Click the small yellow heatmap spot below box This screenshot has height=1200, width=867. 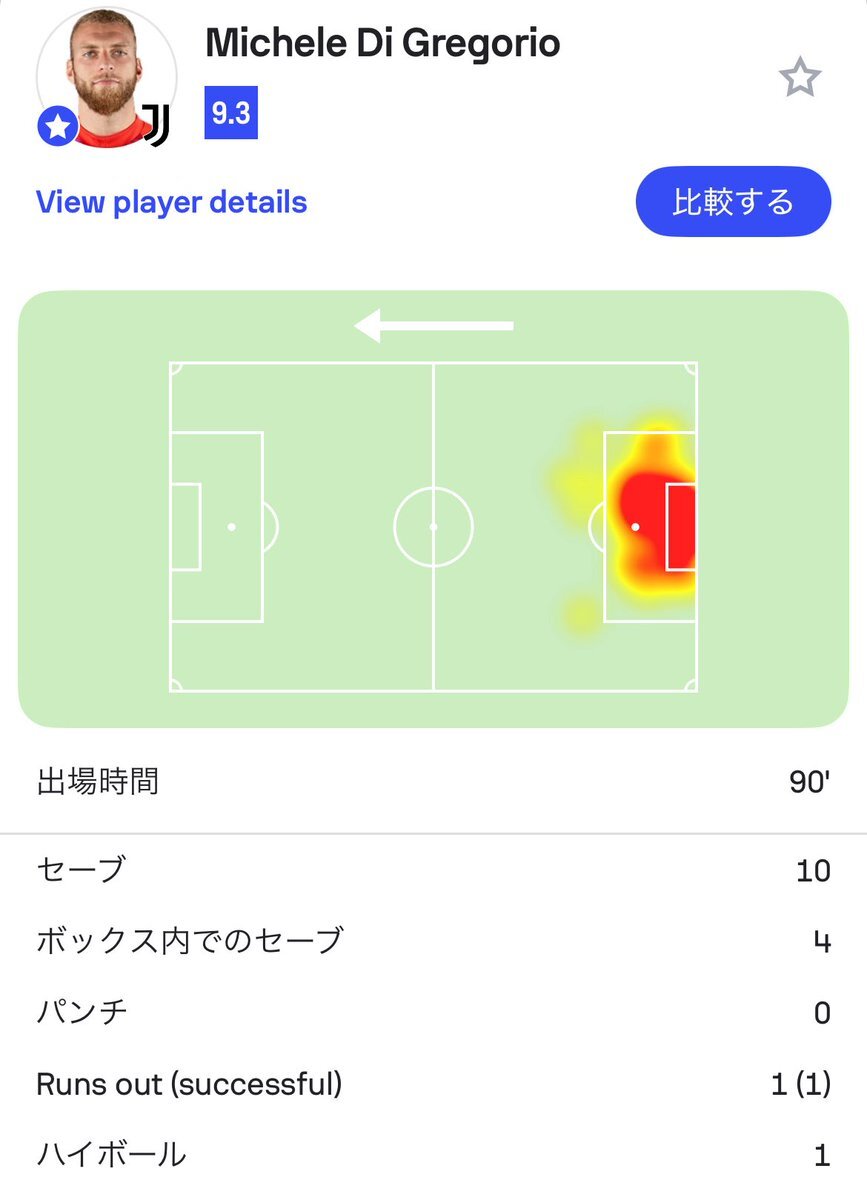[579, 613]
